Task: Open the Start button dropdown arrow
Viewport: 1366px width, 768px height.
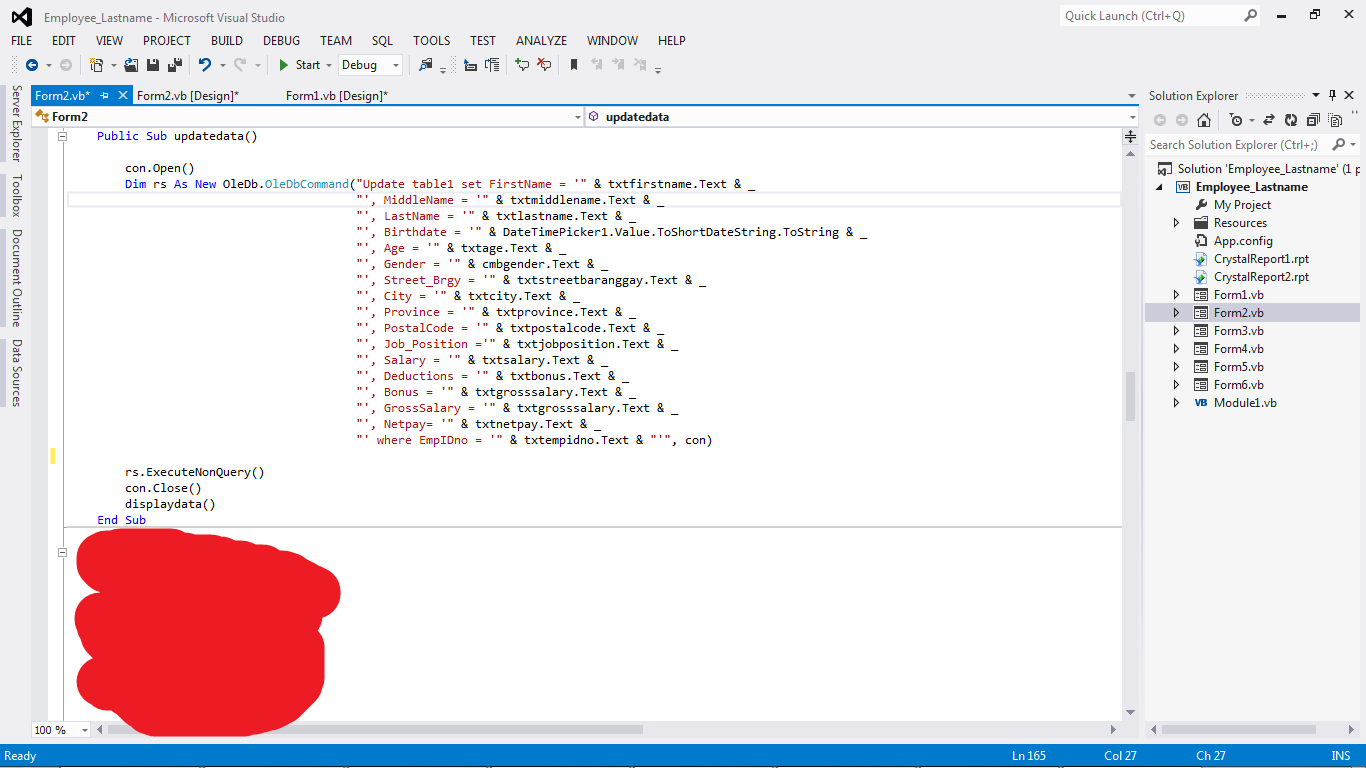Action: 328,65
